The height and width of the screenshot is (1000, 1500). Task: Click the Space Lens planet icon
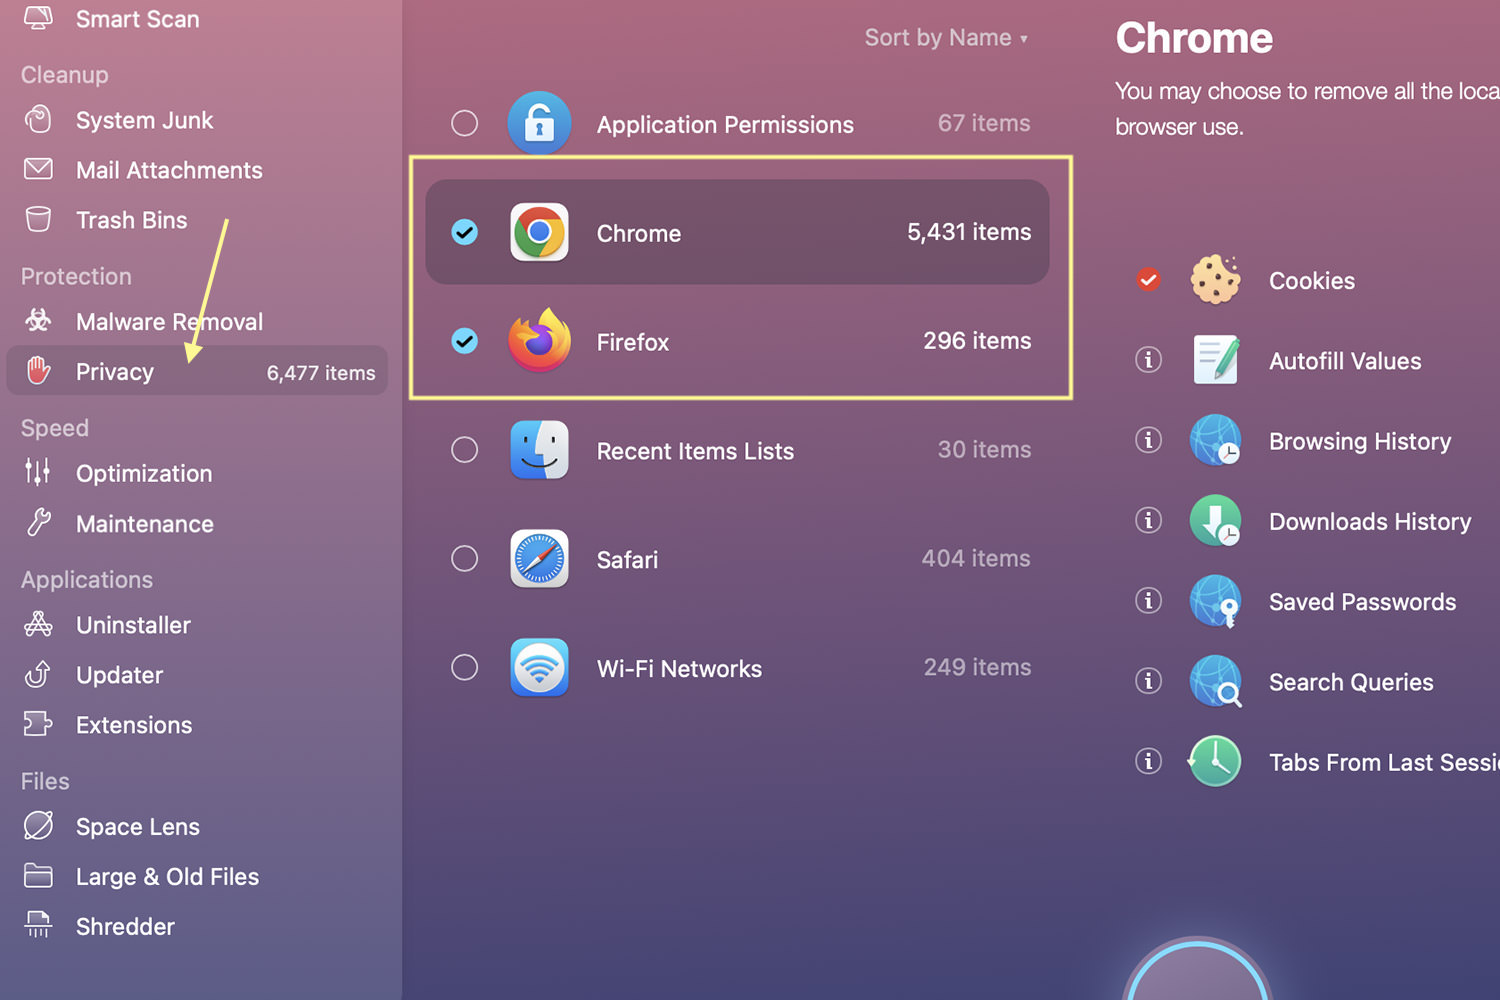[38, 826]
